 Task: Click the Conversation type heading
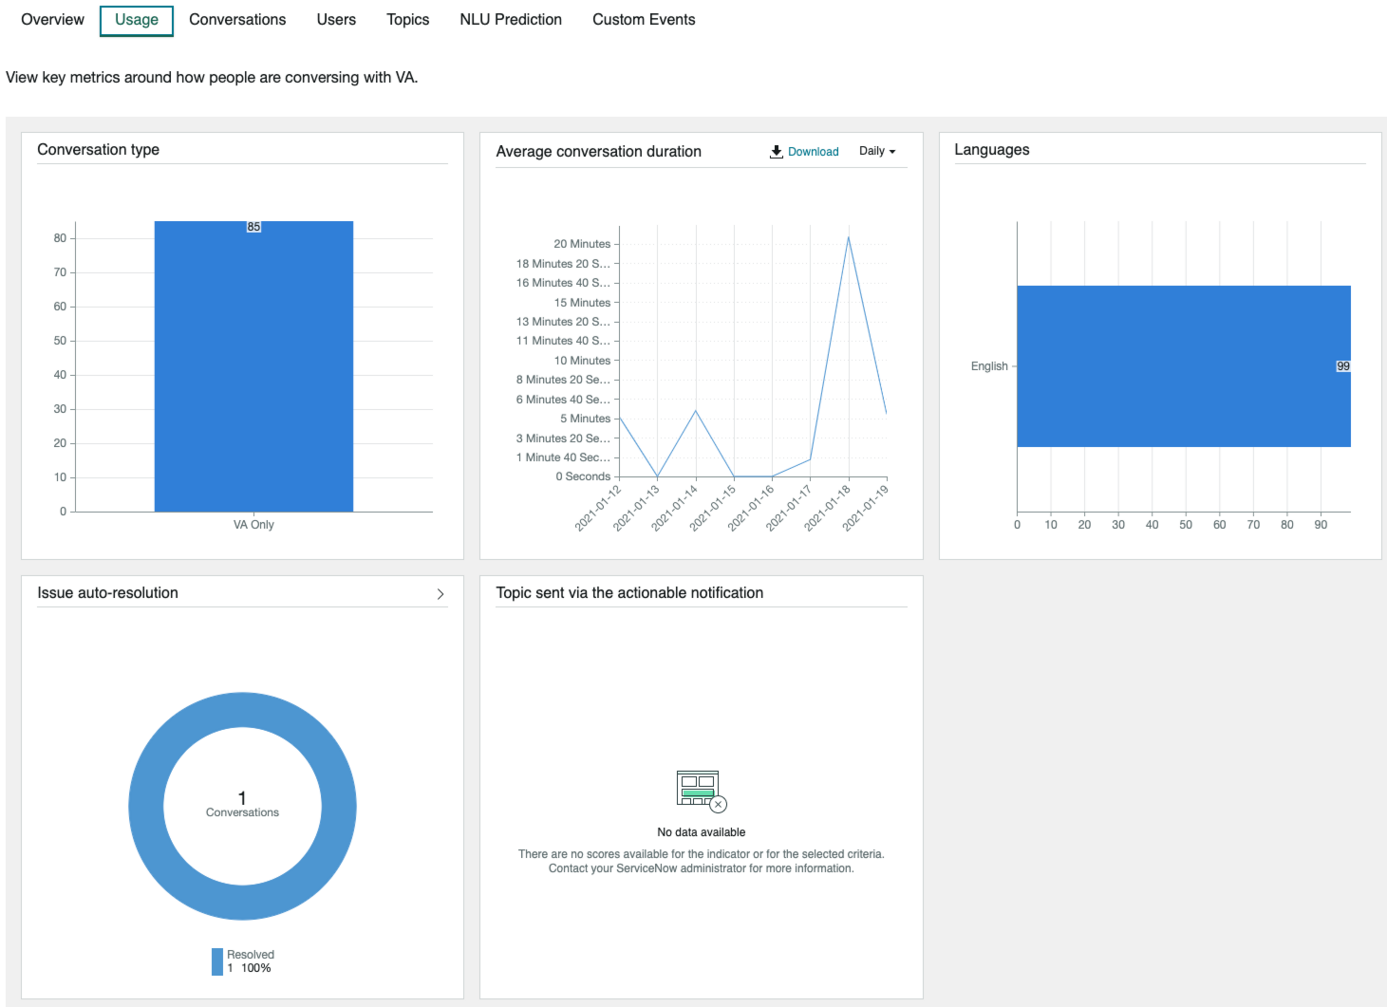[x=98, y=150]
